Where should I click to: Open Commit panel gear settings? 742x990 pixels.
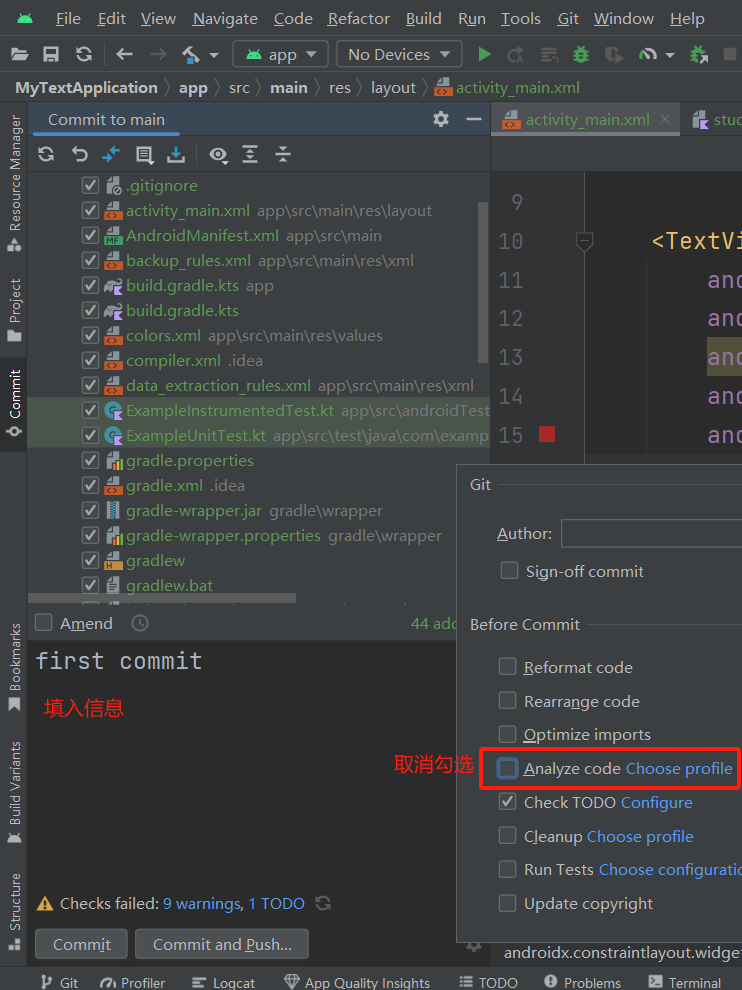(x=441, y=119)
